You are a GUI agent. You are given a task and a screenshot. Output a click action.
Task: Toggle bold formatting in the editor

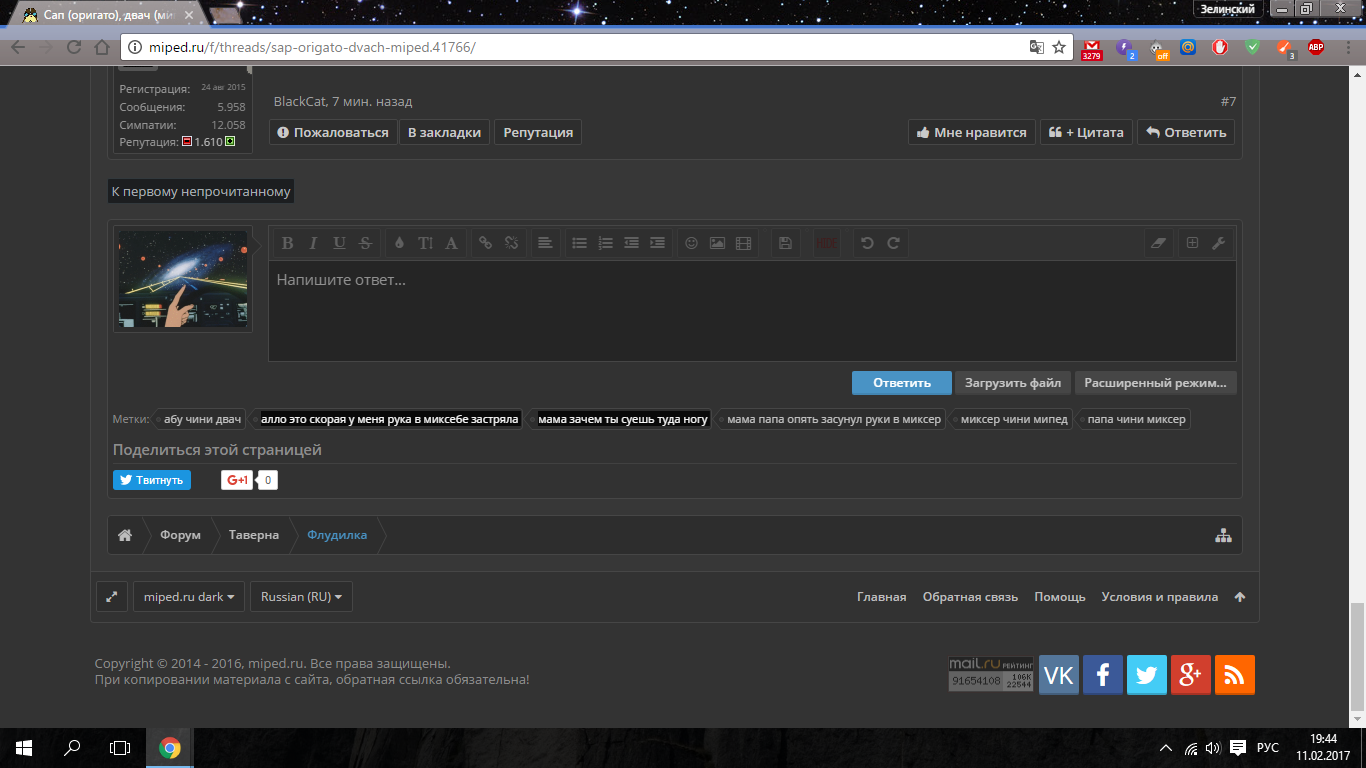(287, 243)
